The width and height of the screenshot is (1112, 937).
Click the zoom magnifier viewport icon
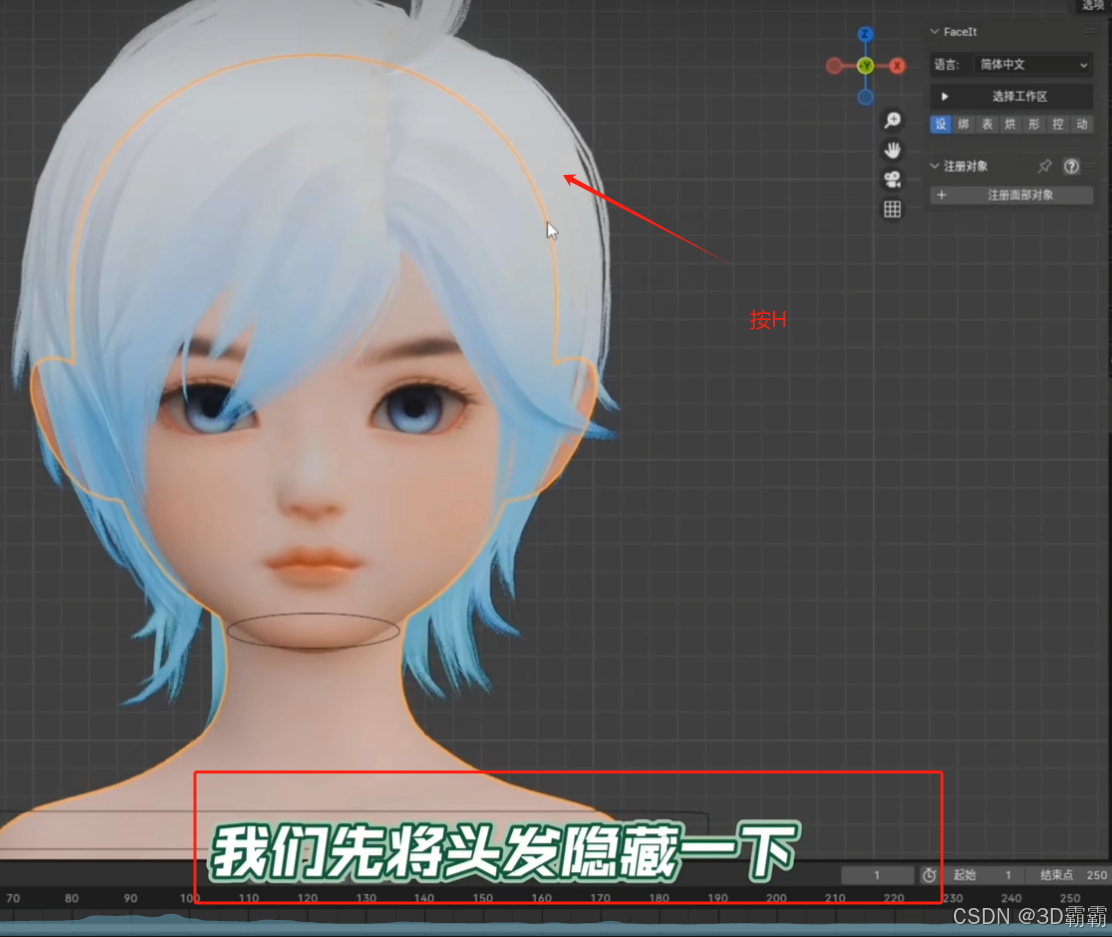coord(892,120)
